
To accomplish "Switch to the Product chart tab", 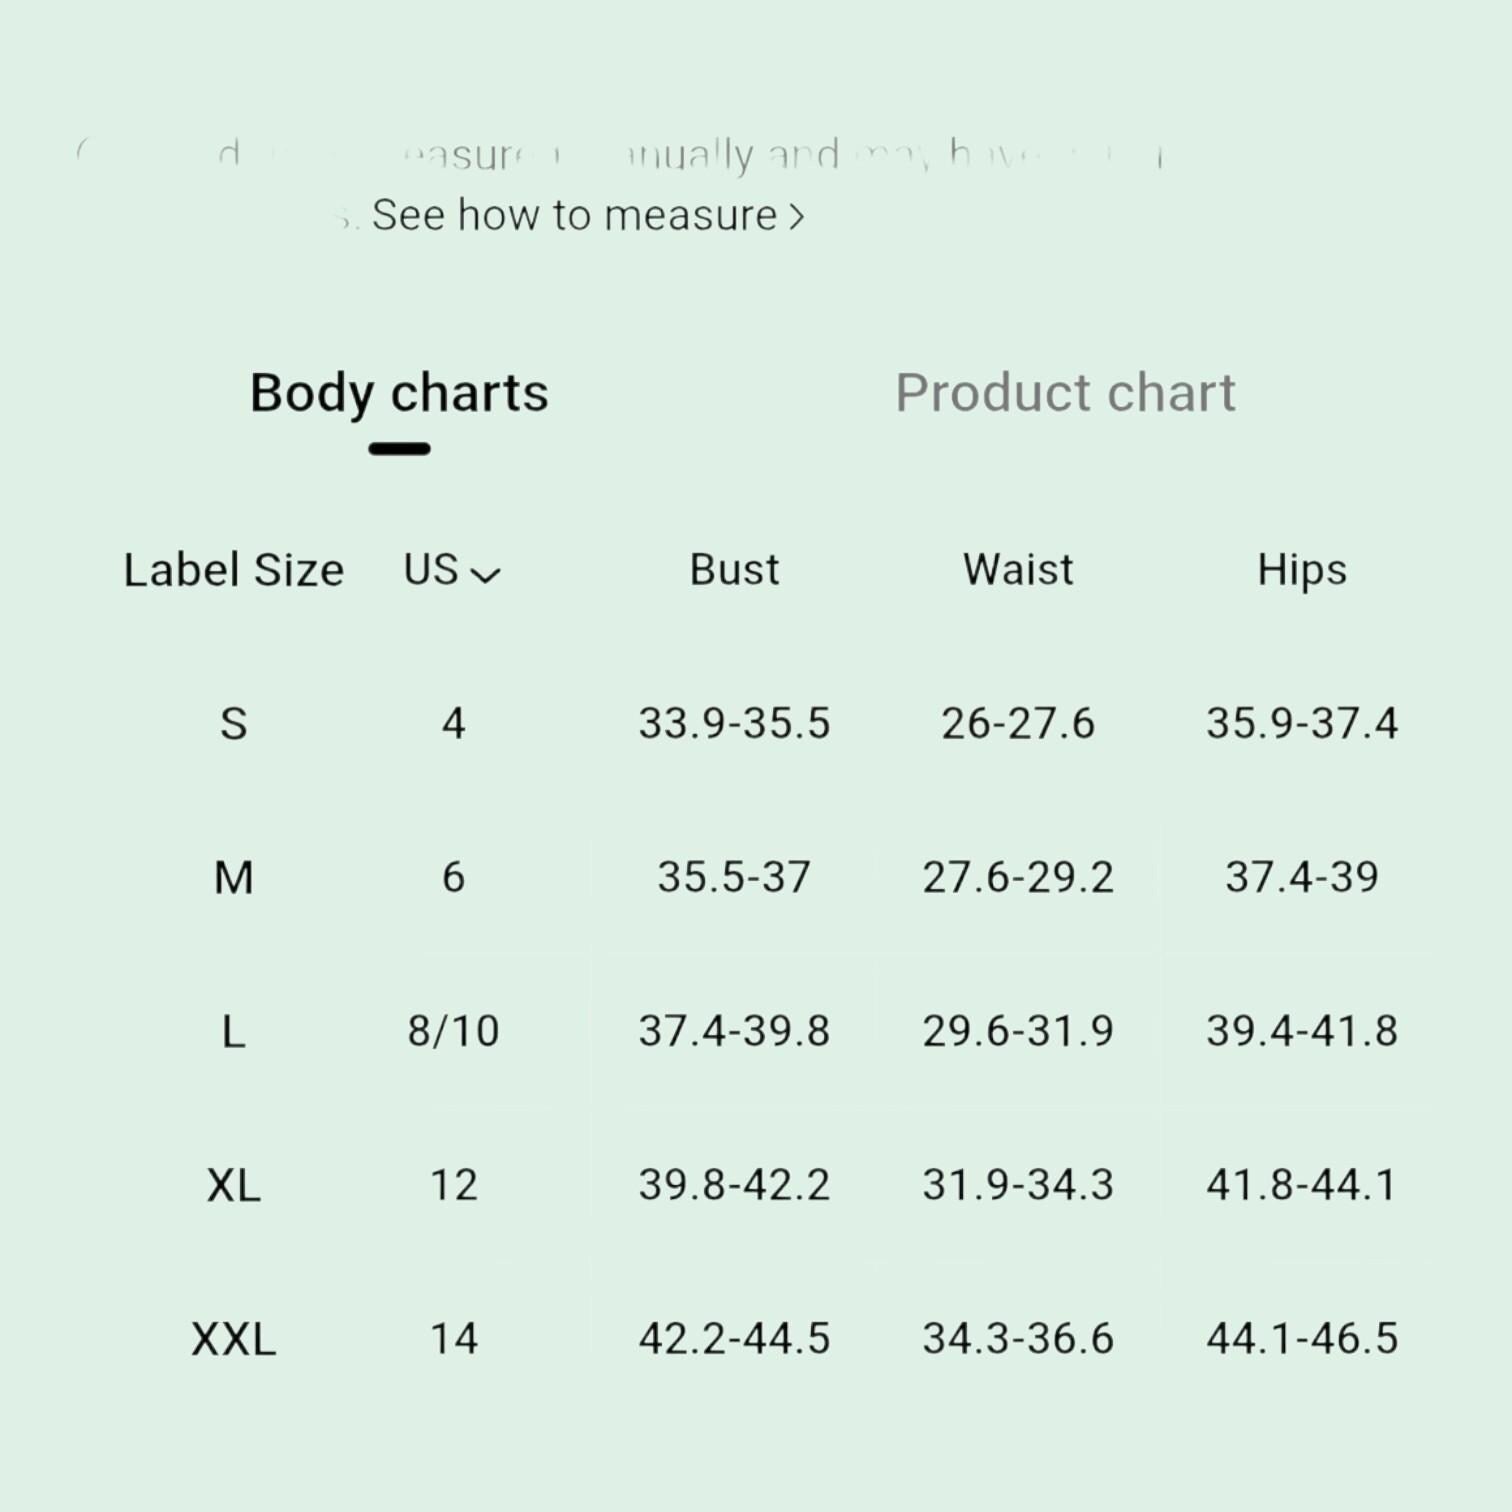I will coord(1065,393).
